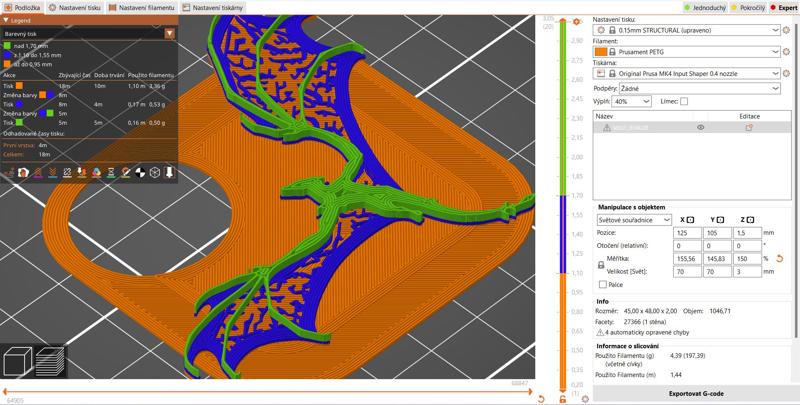The image size is (800, 405).
Task: Open Podpěry dropdown showing Žádné
Action: [x=700, y=88]
